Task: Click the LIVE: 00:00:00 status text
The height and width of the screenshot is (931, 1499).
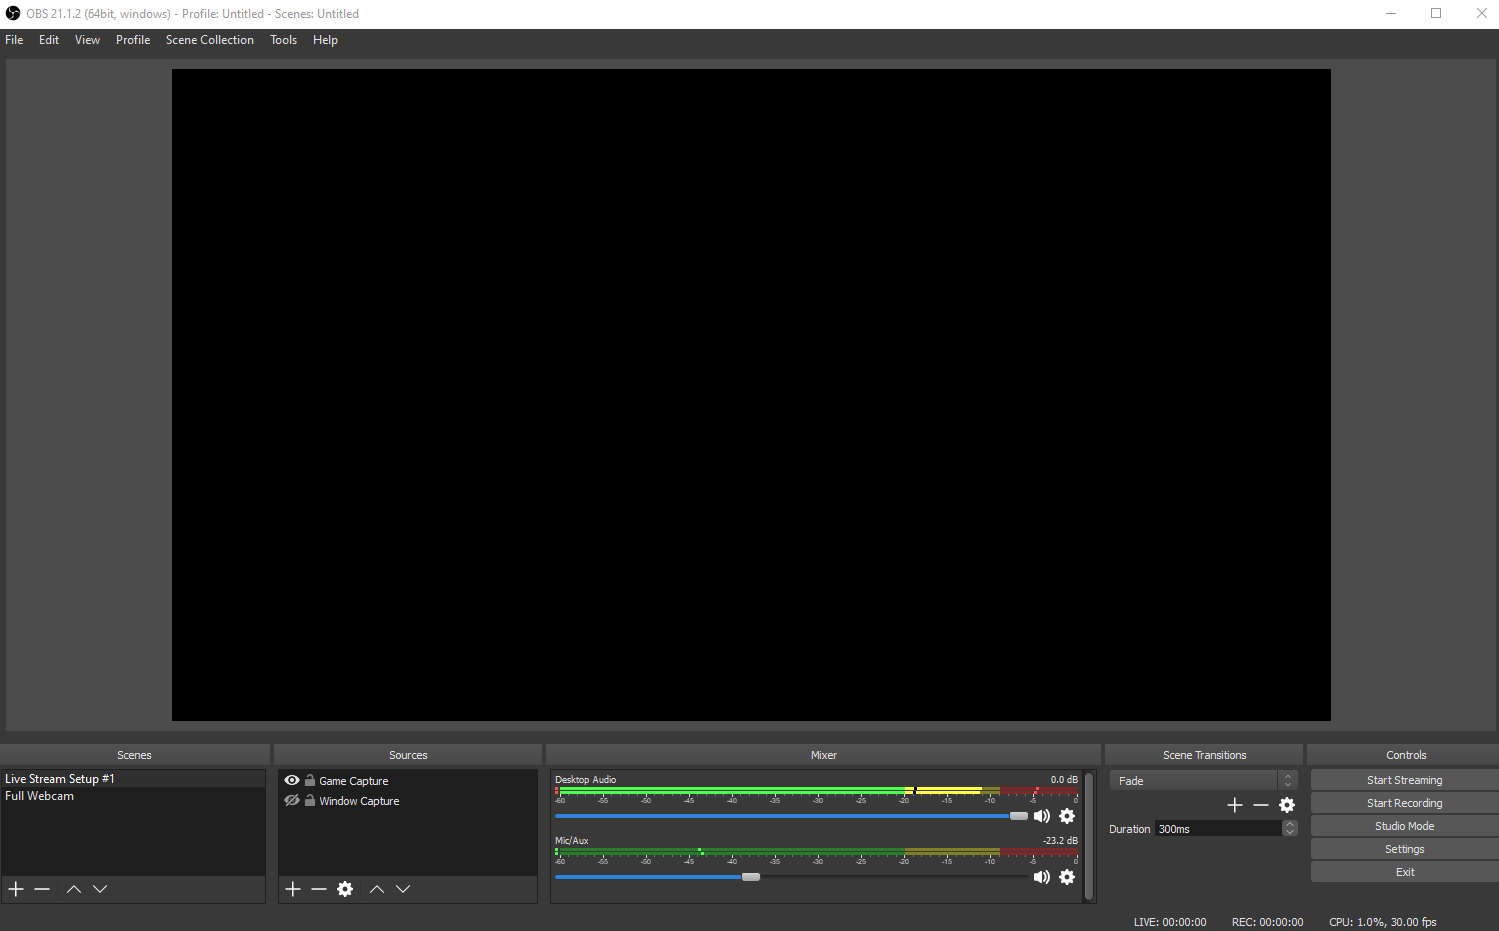Action: [x=1170, y=922]
